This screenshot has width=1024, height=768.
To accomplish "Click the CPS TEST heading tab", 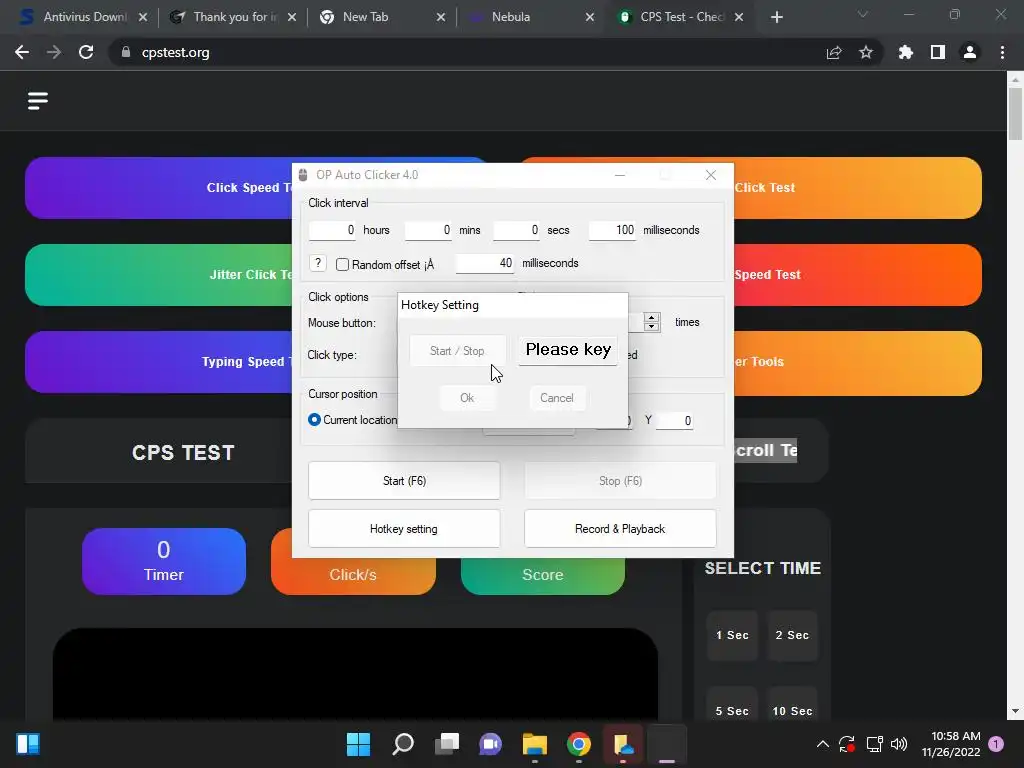I will click(183, 453).
